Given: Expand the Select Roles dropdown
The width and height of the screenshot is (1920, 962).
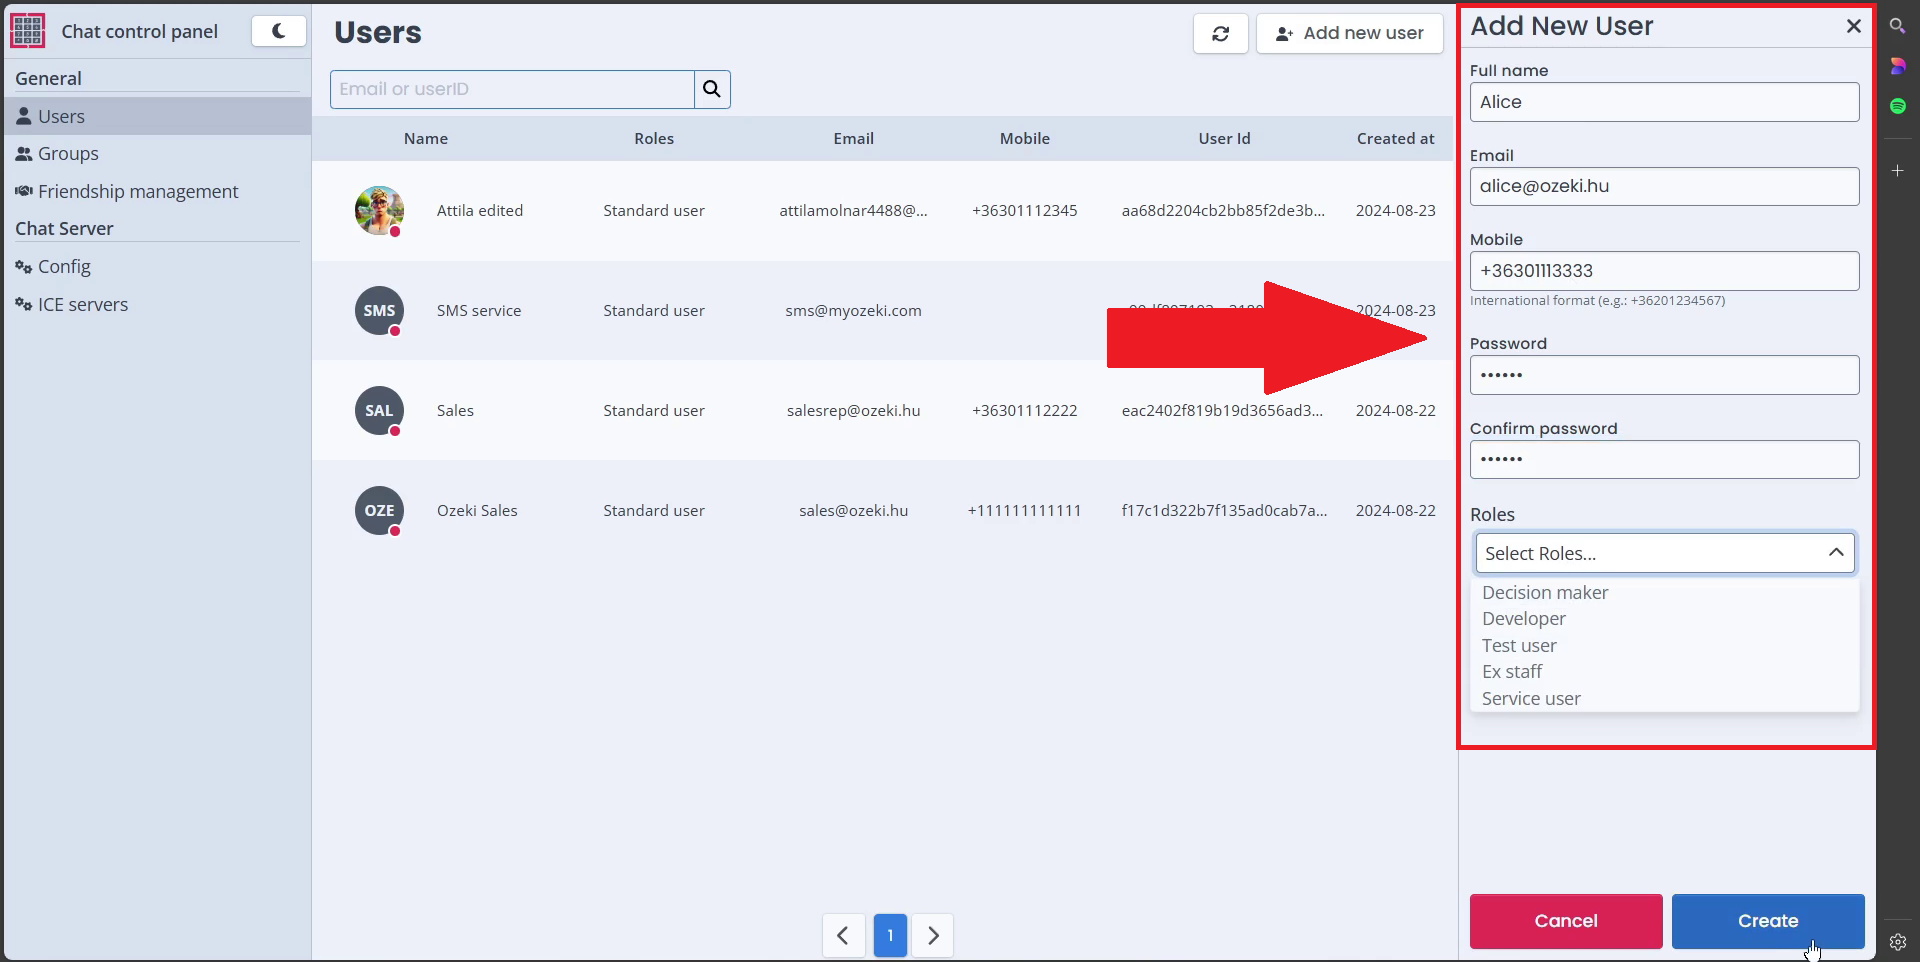Looking at the screenshot, I should pos(1664,553).
